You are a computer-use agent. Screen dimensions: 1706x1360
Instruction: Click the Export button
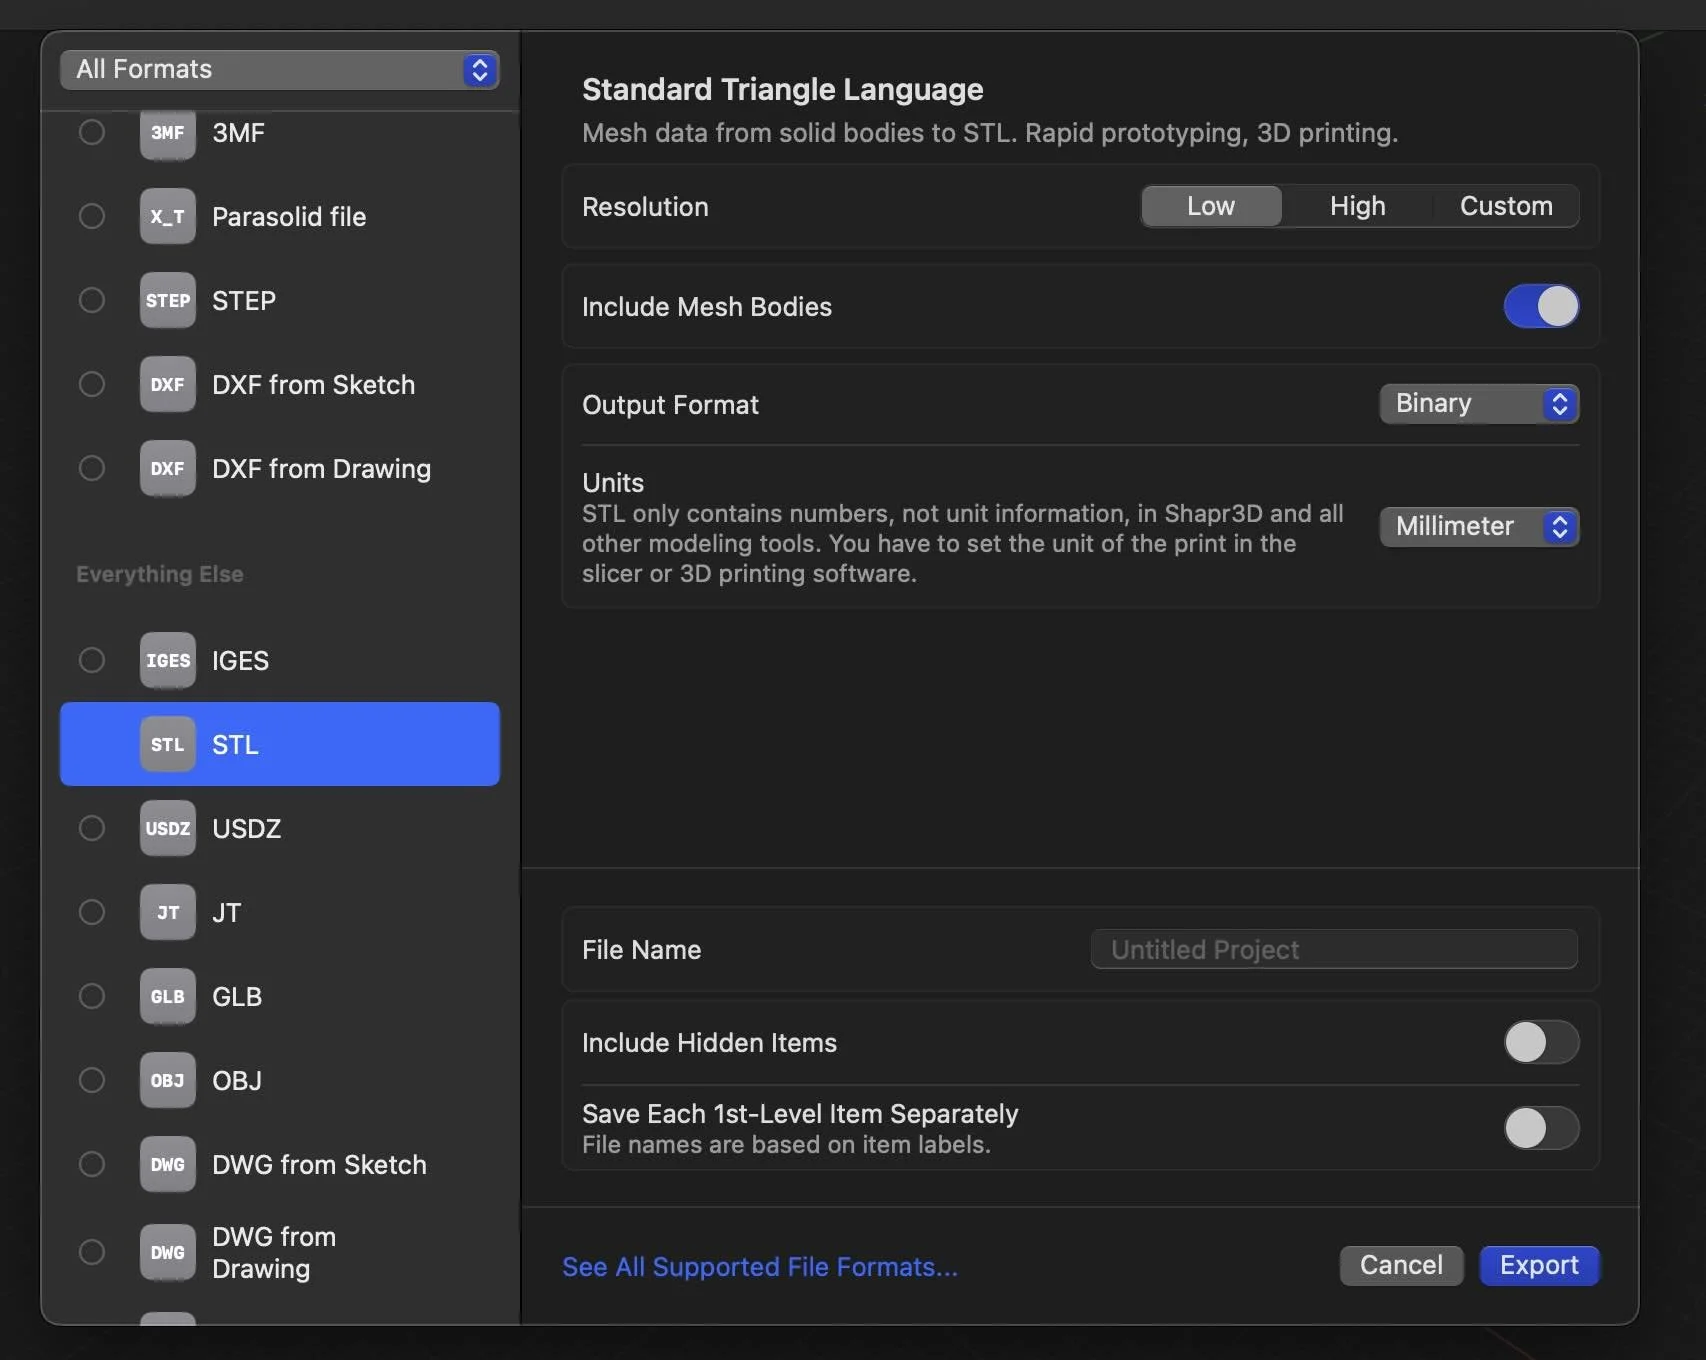tap(1539, 1266)
